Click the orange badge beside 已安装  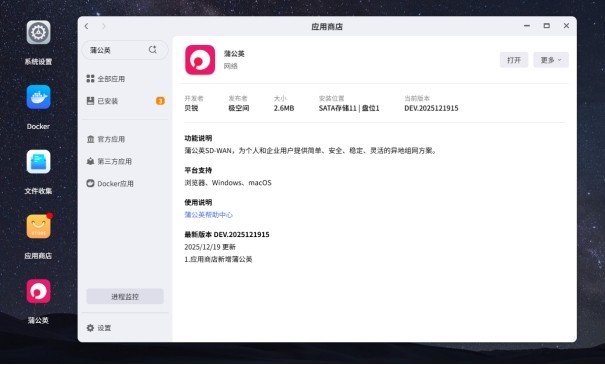(160, 101)
